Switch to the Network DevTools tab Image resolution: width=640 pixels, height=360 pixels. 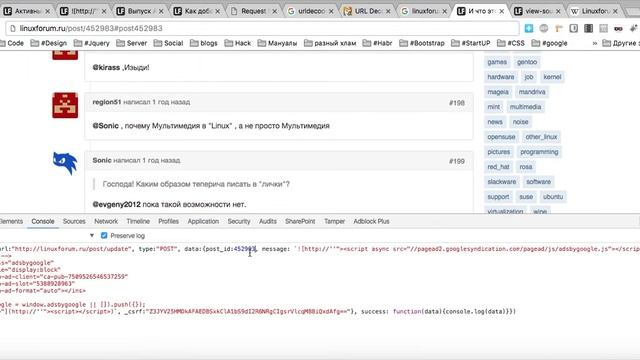[106, 221]
